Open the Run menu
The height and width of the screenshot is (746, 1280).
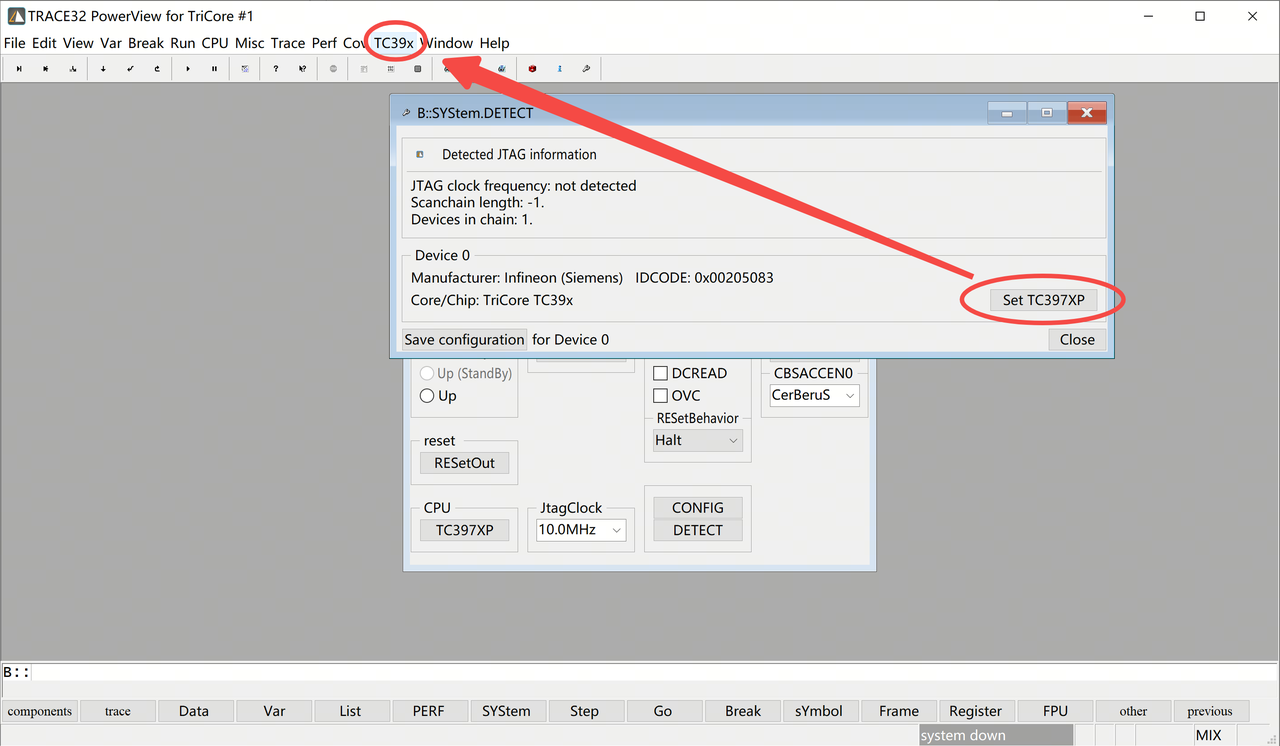[183, 43]
